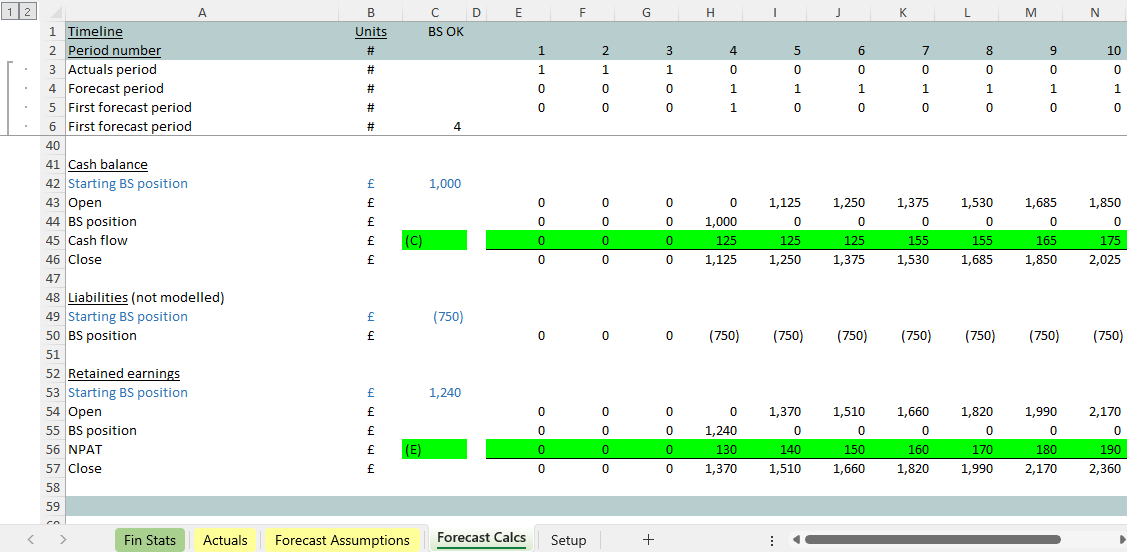
Task: Select row 45 header
Action: pos(53,241)
